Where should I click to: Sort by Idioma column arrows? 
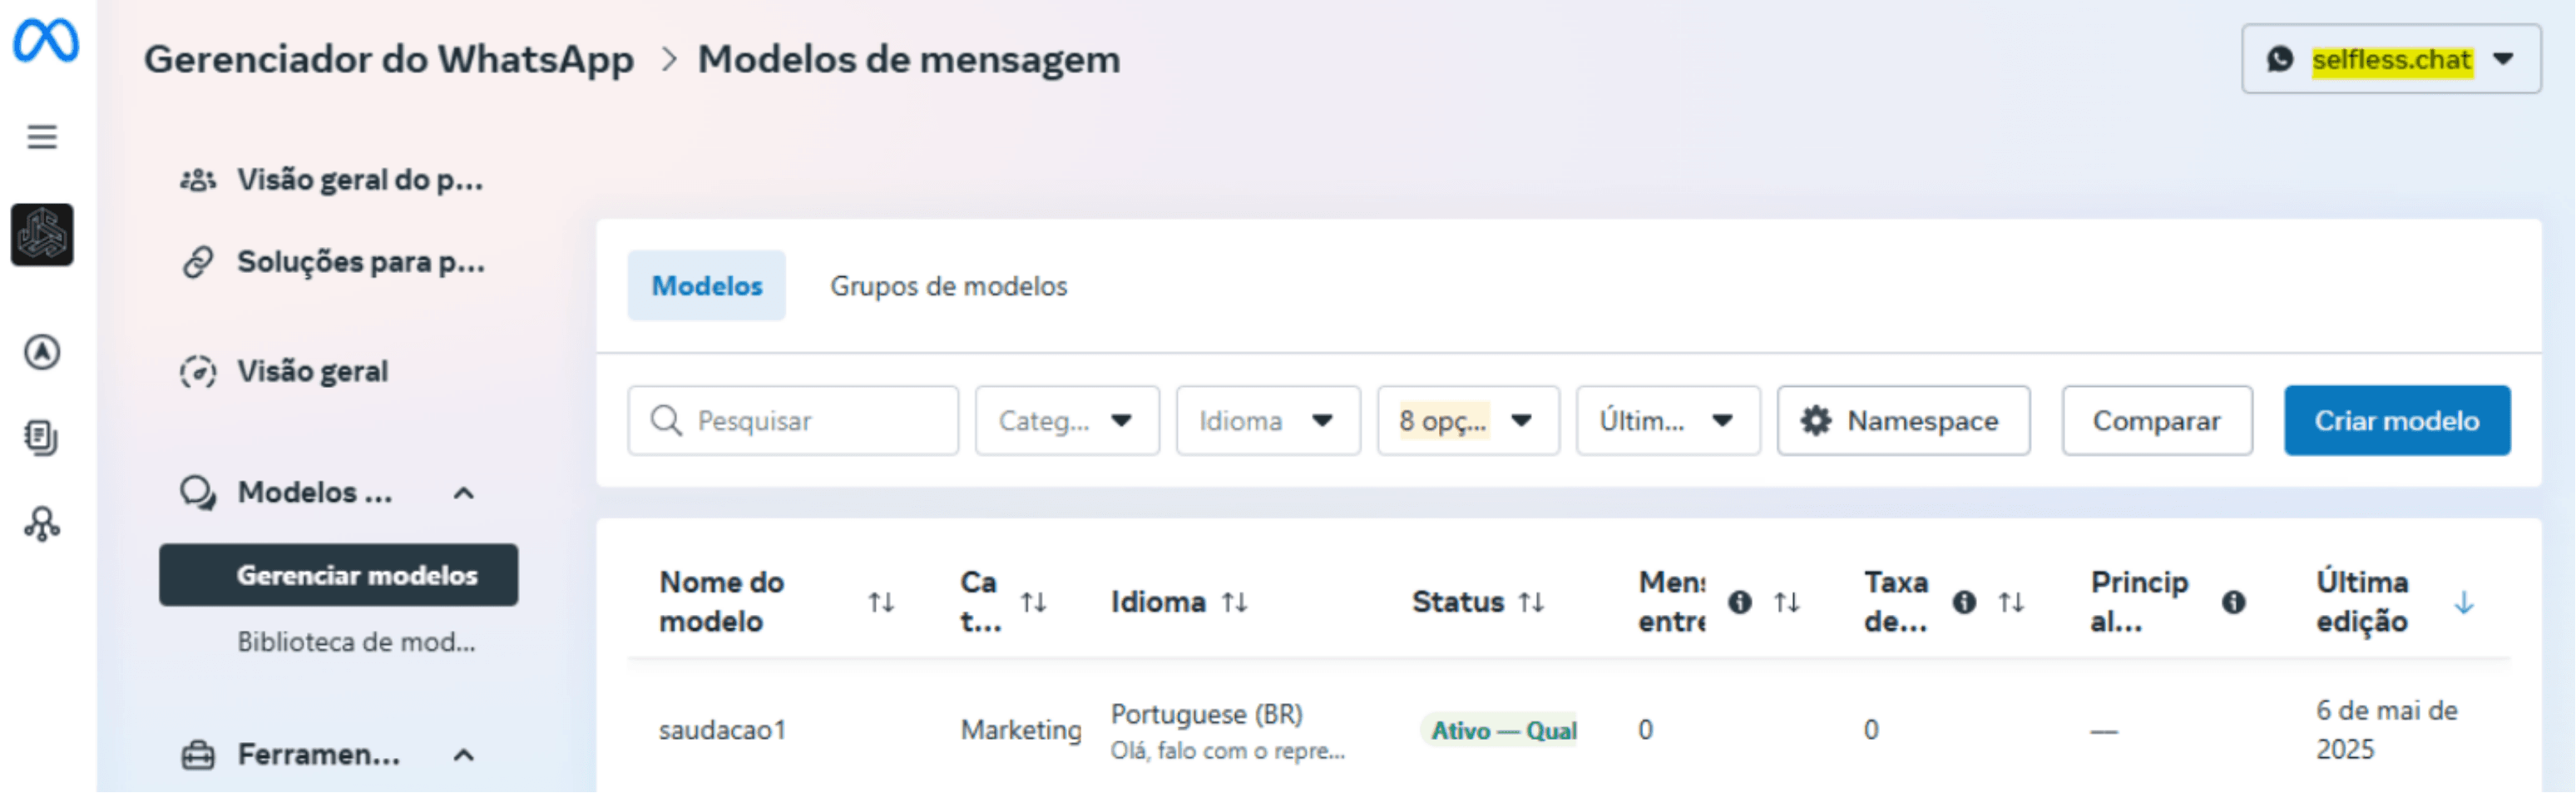(x=1235, y=603)
